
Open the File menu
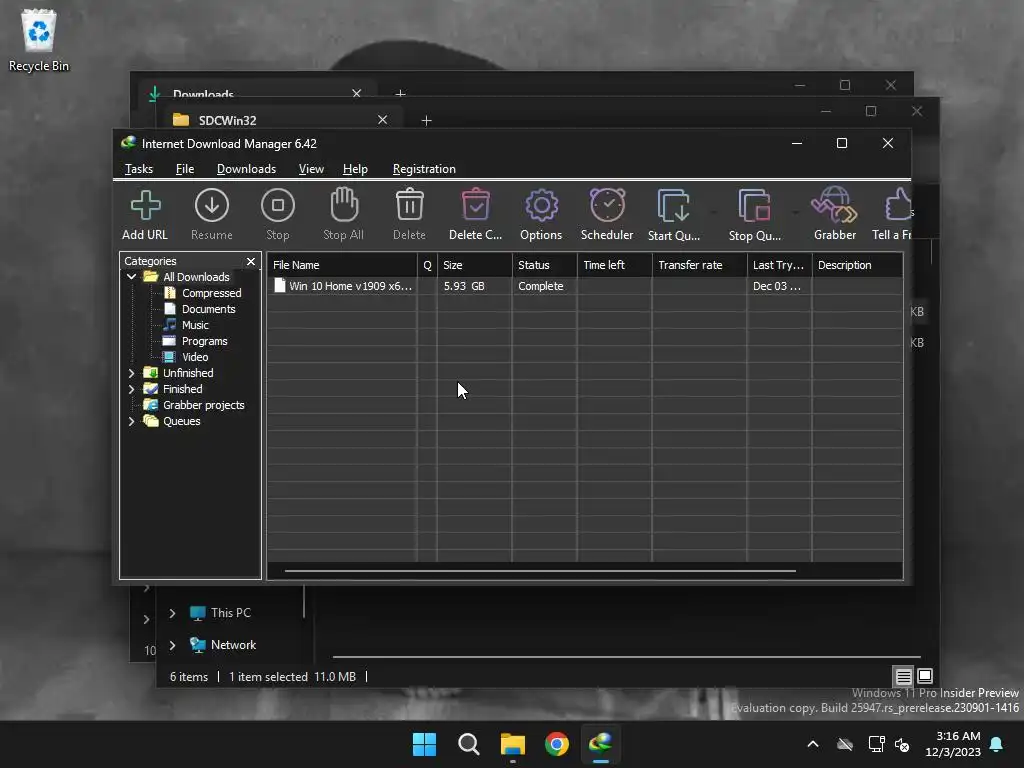185,168
